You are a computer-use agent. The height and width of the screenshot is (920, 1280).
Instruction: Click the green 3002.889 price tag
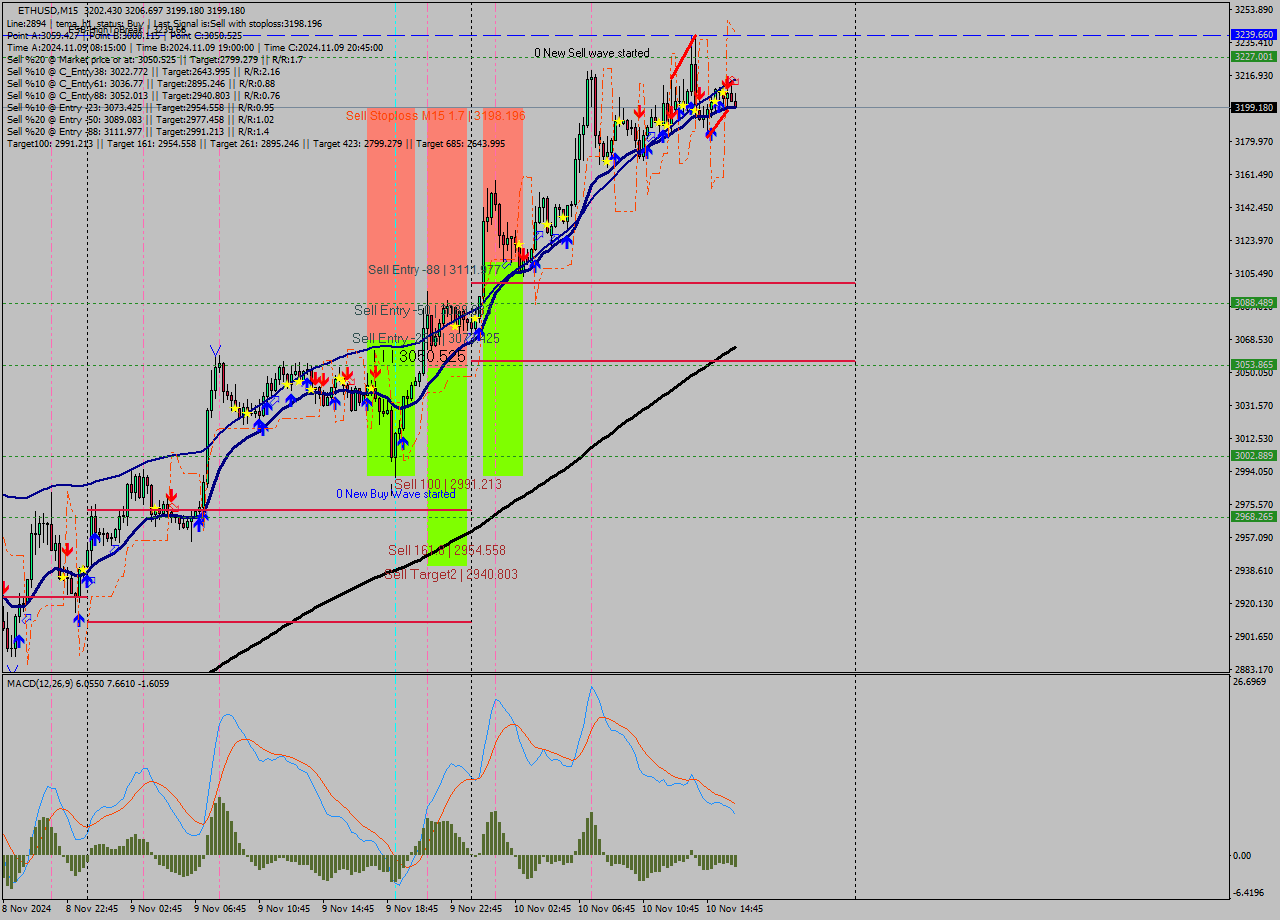[x=1254, y=456]
